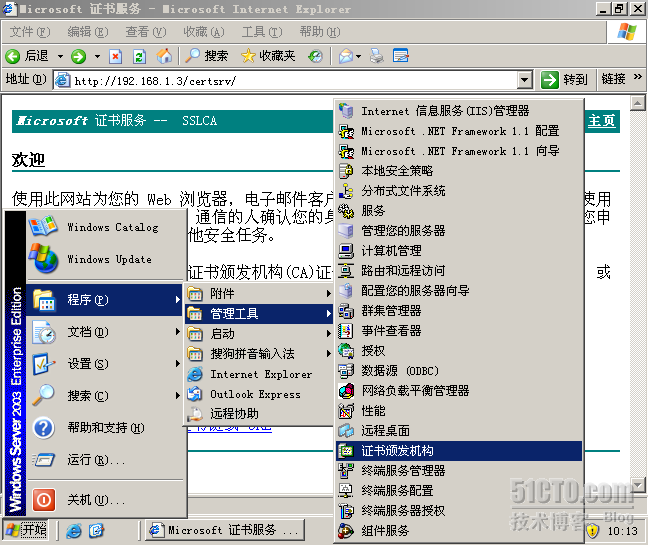This screenshot has width=648, height=545.
Task: Open 服务 (Services) entry
Action: click(x=459, y=211)
